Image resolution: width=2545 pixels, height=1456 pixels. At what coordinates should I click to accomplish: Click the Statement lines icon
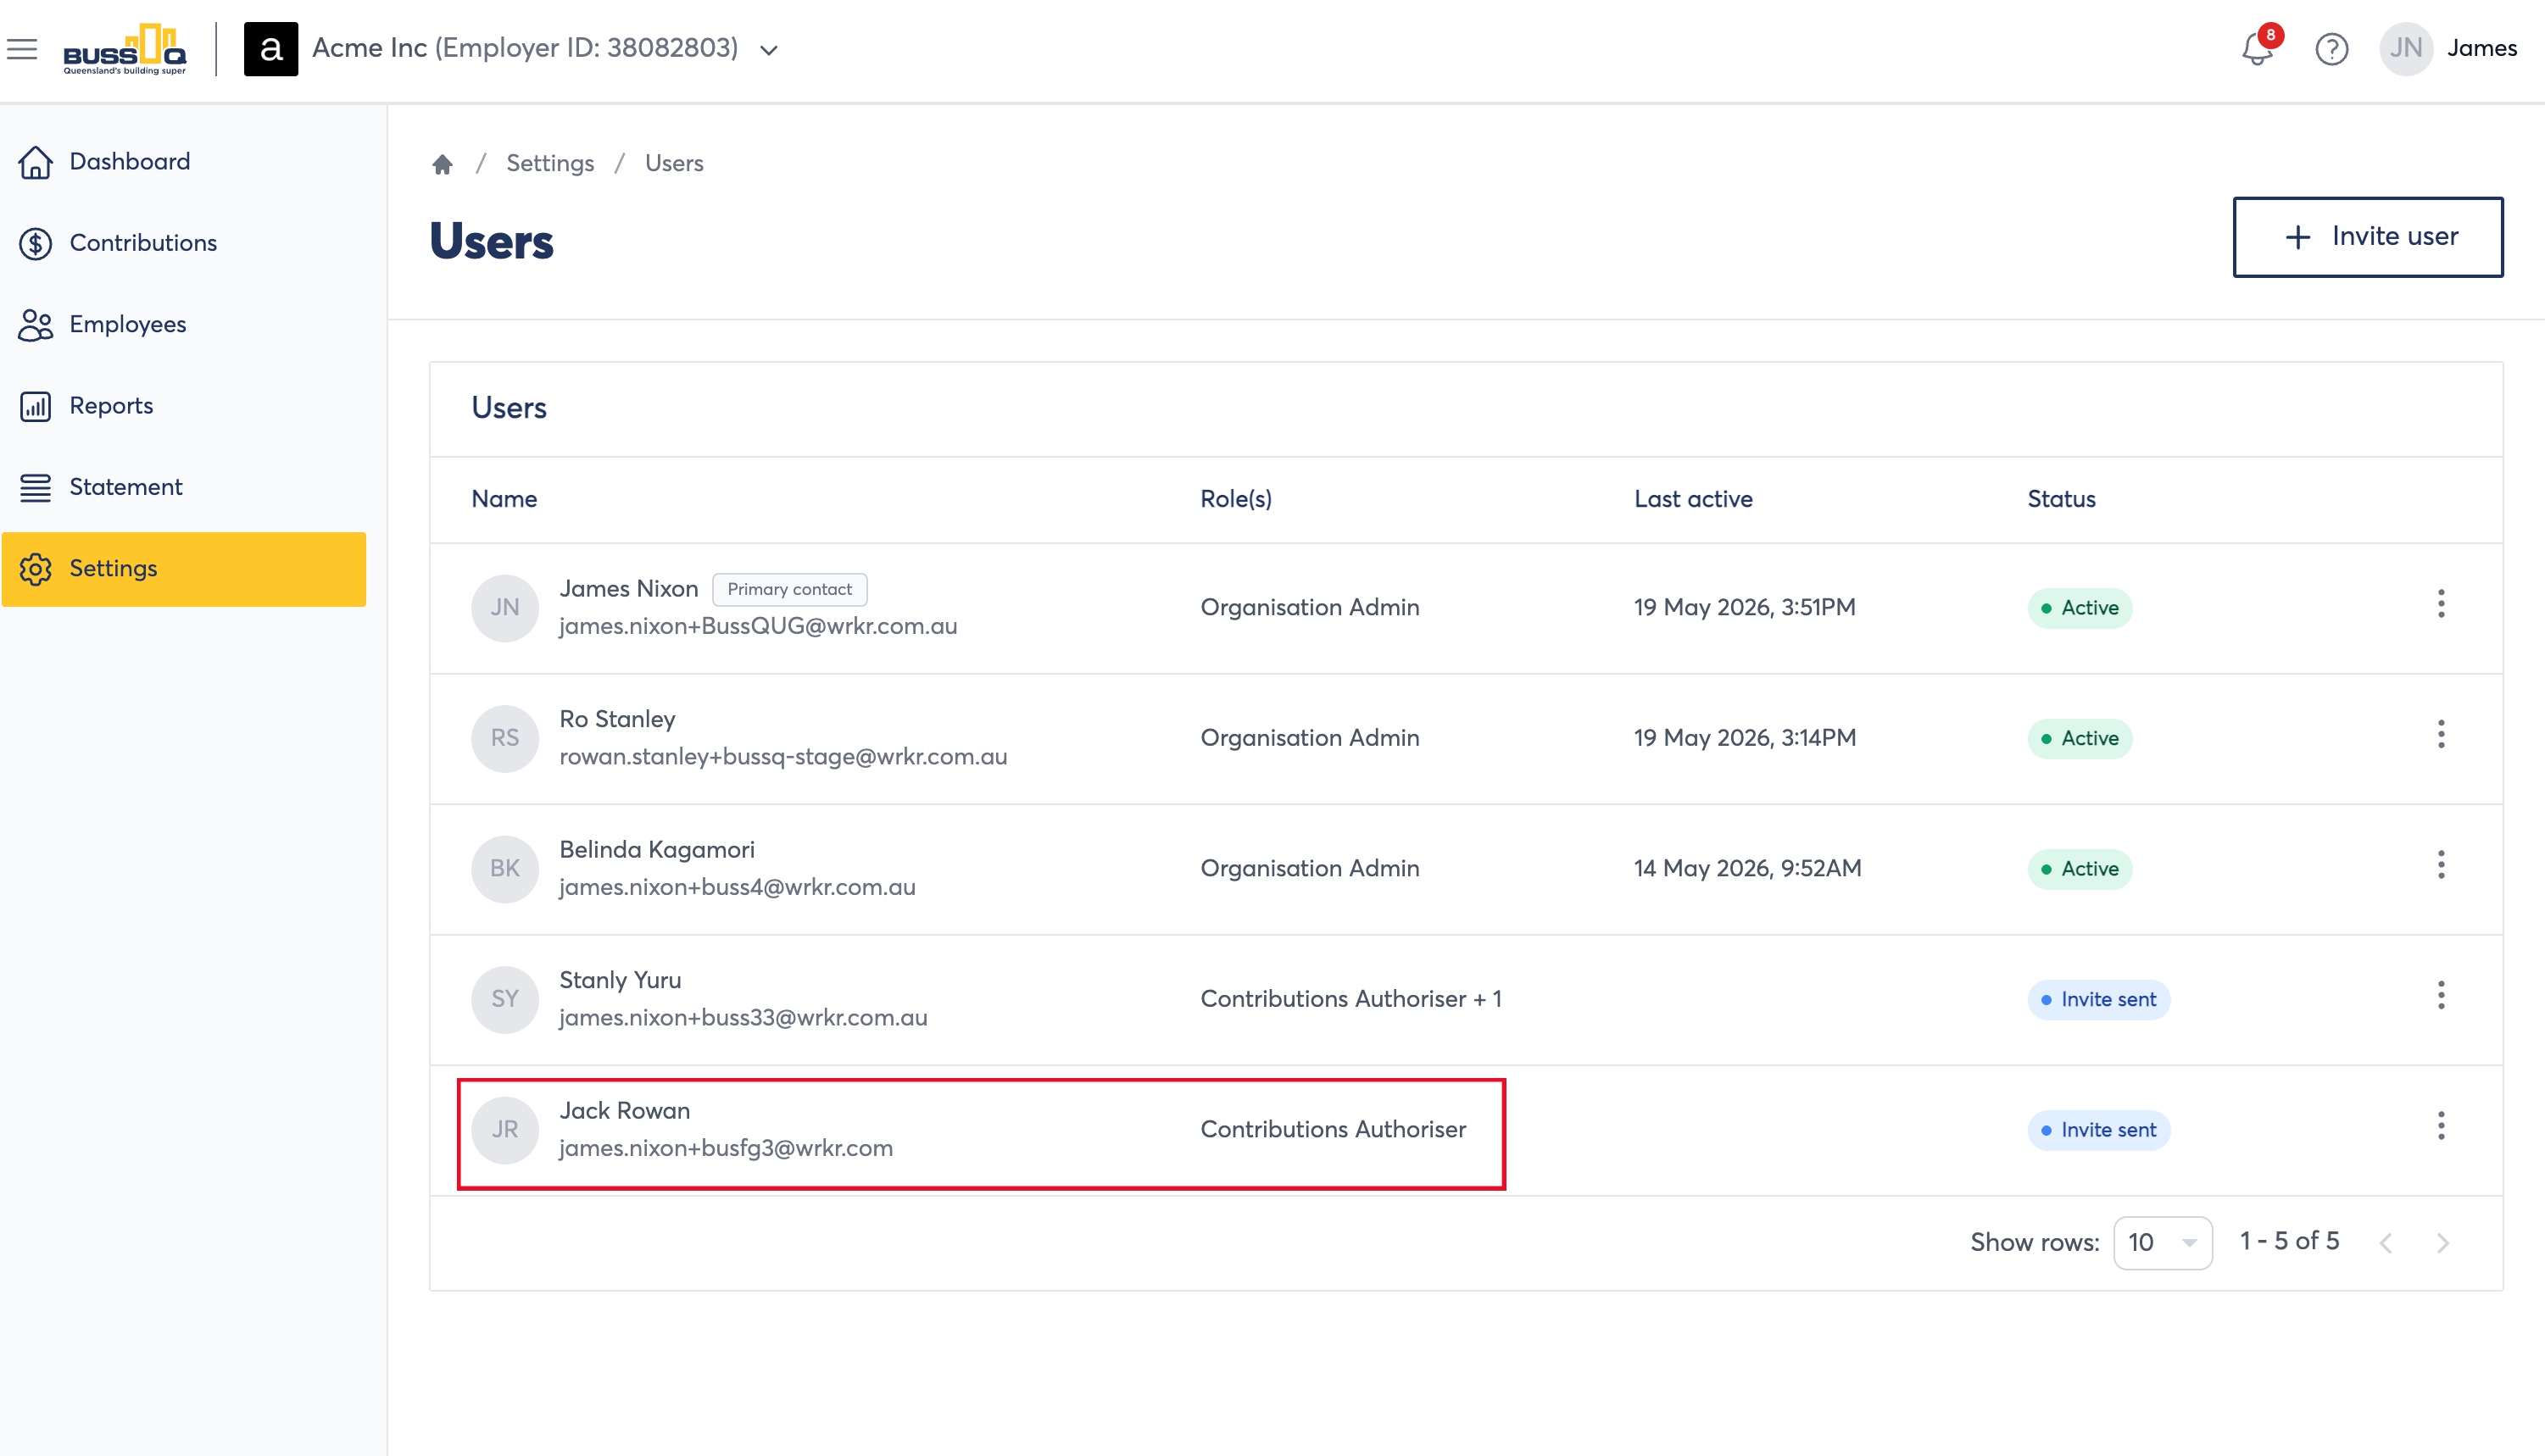(36, 487)
